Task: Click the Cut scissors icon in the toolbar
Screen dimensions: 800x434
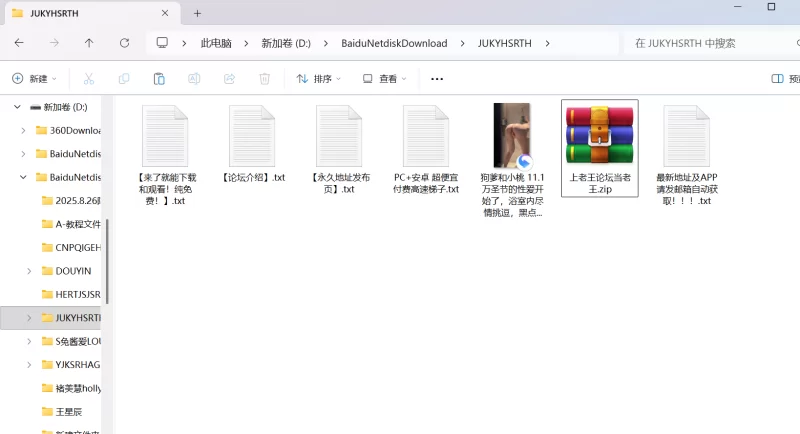Action: (88, 78)
